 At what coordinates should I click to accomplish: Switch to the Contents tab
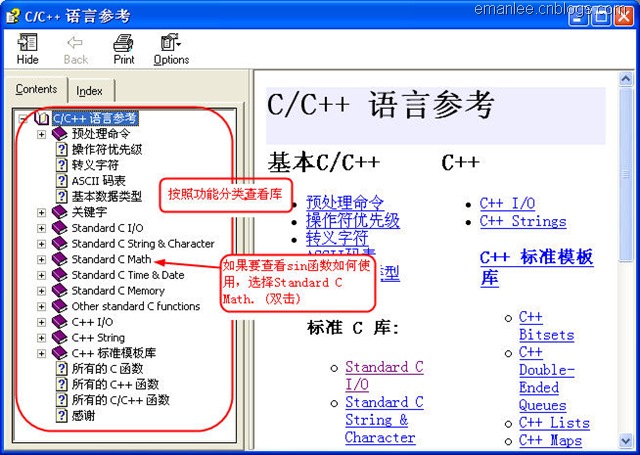[x=36, y=89]
